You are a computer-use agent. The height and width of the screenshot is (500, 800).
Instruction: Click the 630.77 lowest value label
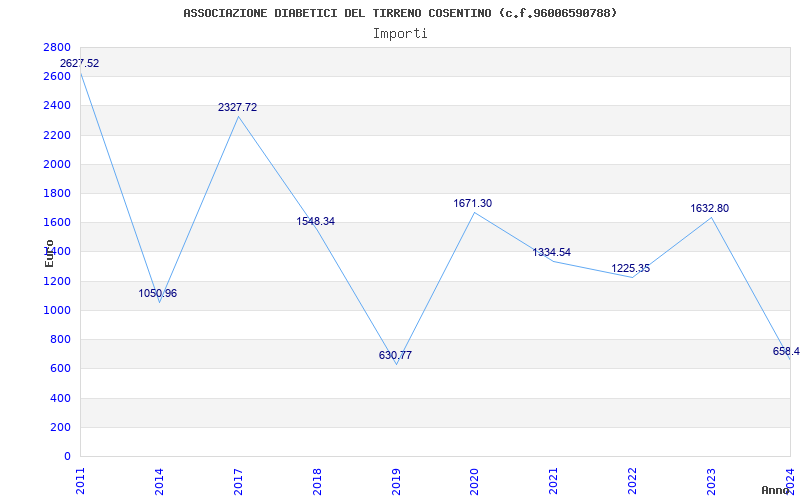point(395,355)
